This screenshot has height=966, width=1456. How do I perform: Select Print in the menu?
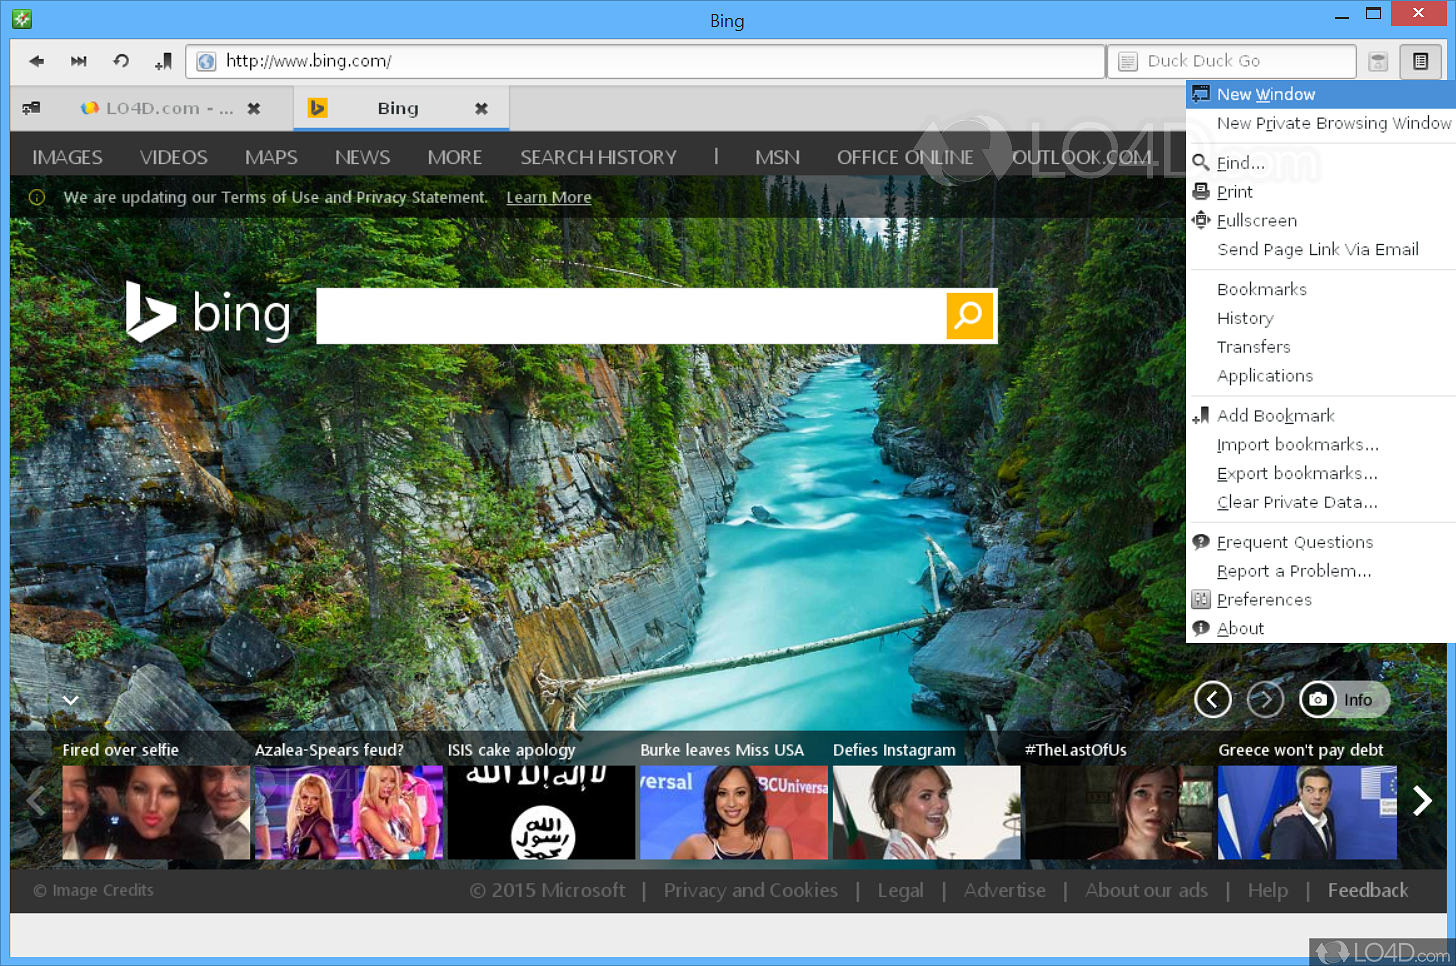click(x=1320, y=191)
